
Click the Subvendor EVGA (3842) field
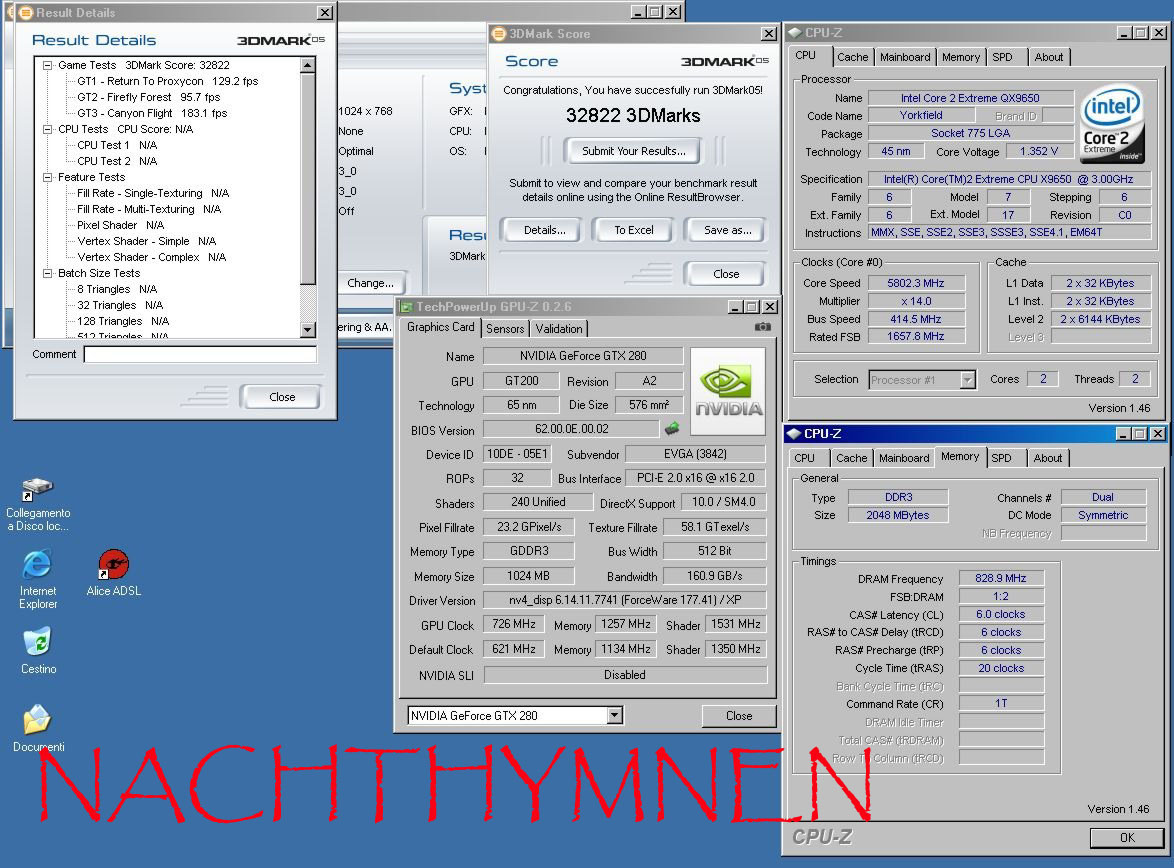pos(696,454)
